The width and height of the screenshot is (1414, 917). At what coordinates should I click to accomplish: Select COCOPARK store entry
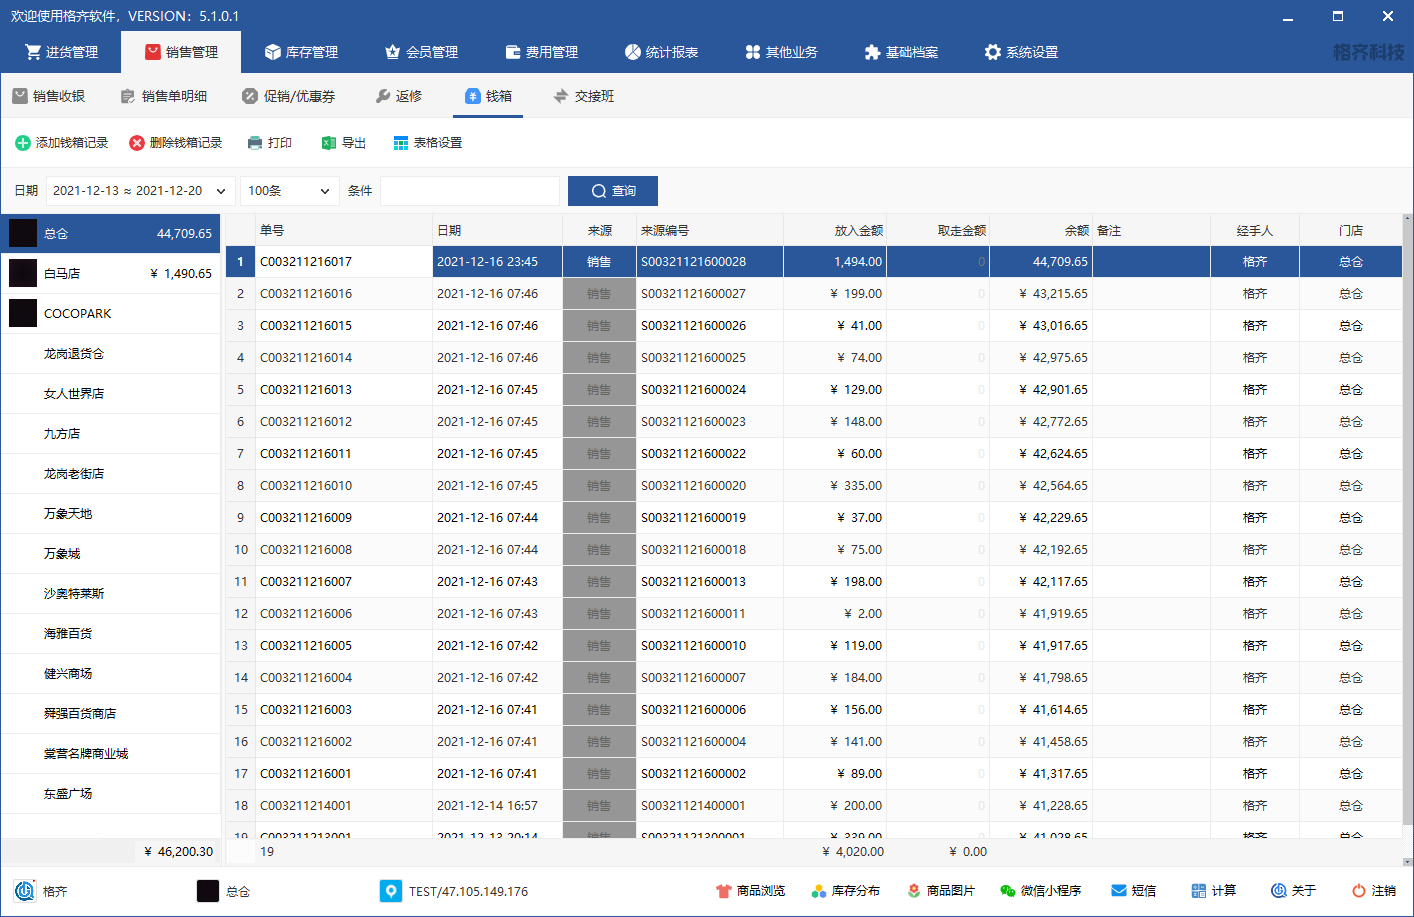tap(110, 313)
